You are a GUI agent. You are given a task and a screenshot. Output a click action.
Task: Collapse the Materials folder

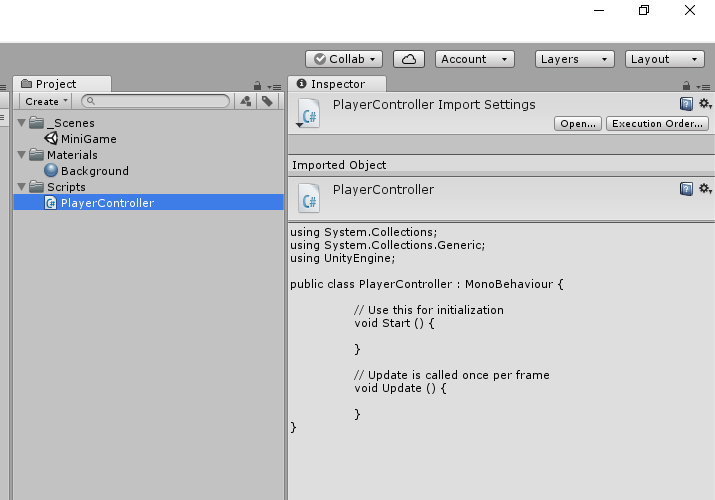tap(21, 155)
